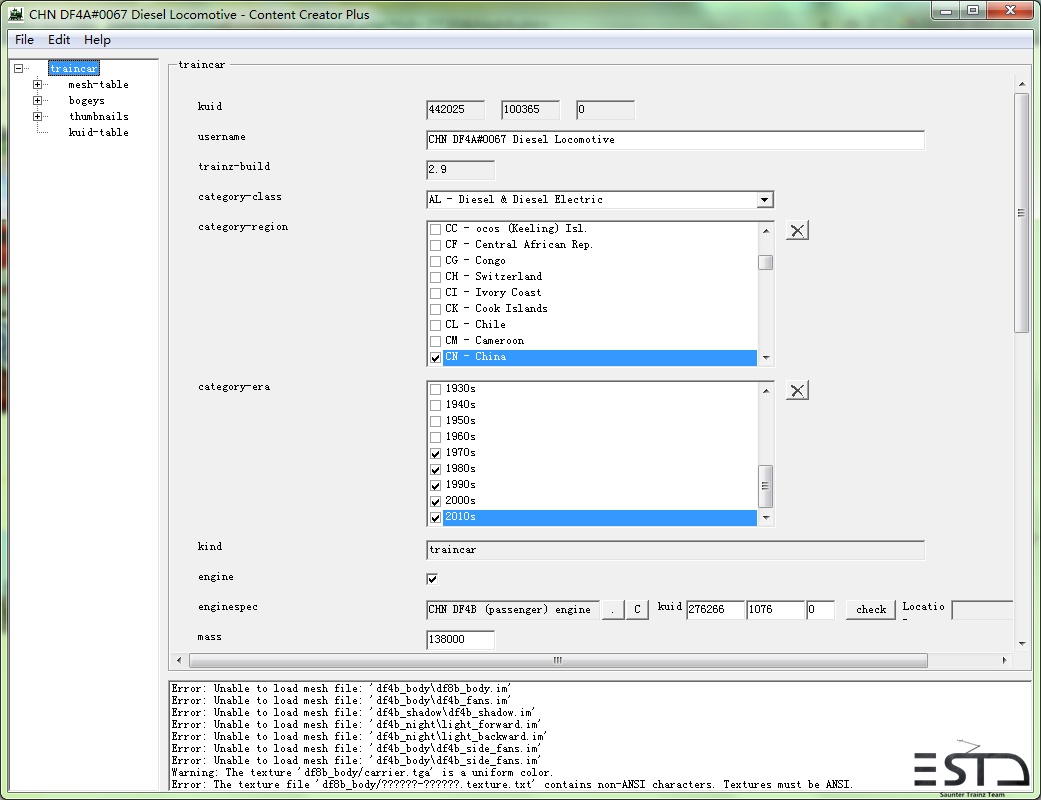Open the Help menu
The width and height of the screenshot is (1041, 800).
click(x=97, y=40)
